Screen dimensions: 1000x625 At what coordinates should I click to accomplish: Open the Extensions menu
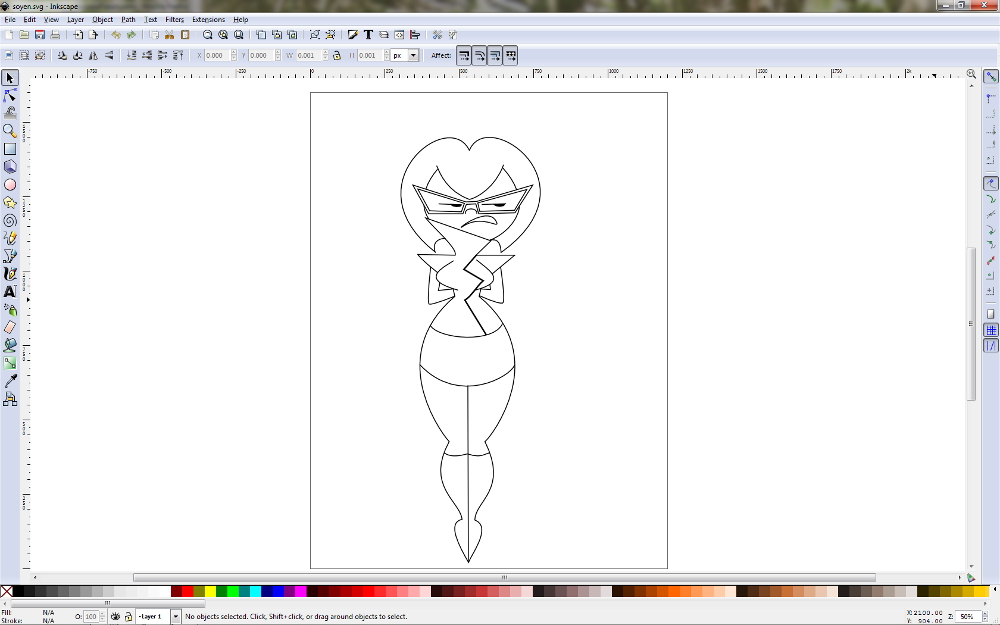coord(208,19)
